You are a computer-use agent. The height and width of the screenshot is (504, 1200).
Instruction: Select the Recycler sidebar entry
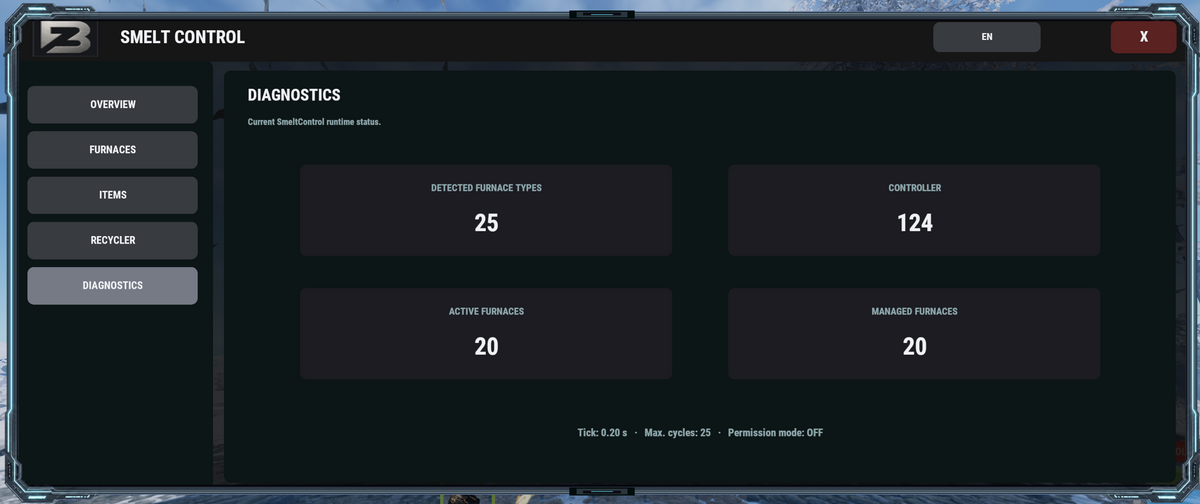point(113,240)
